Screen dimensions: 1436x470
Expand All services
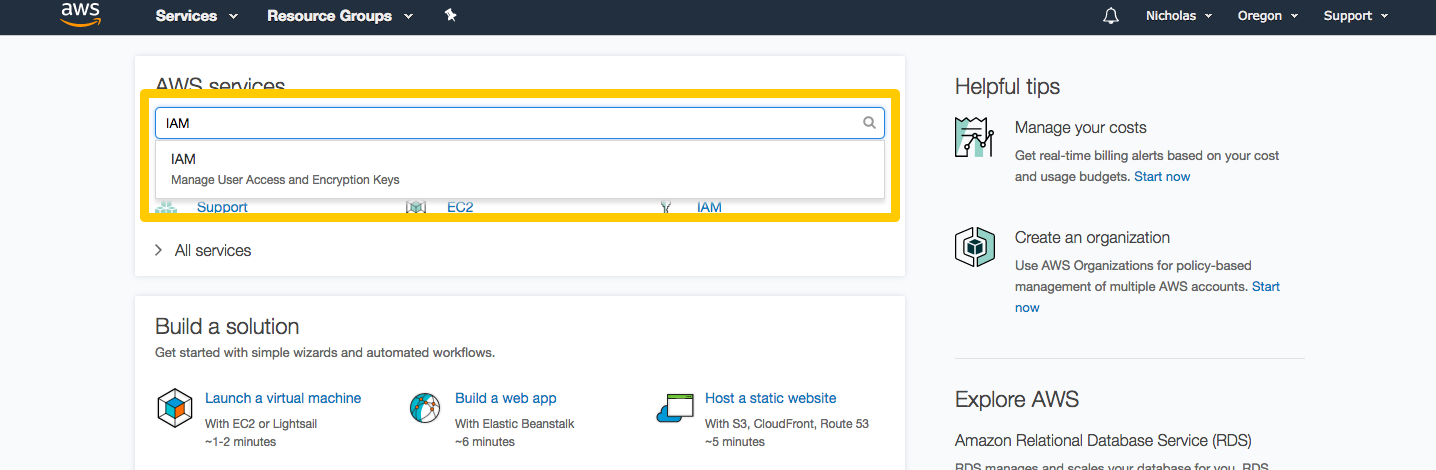pos(203,251)
